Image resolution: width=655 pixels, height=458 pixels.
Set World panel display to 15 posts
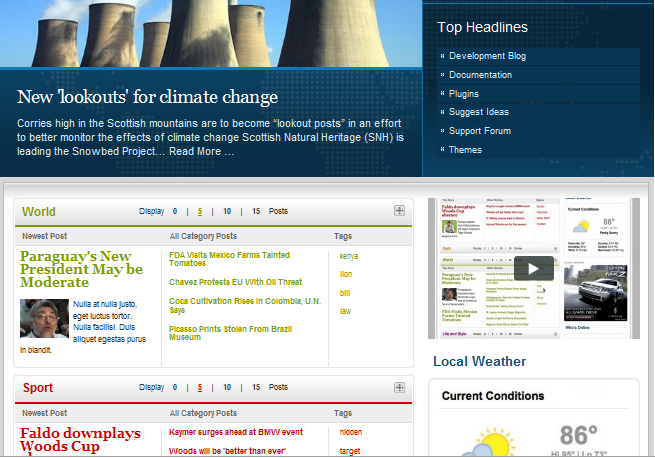tap(256, 211)
